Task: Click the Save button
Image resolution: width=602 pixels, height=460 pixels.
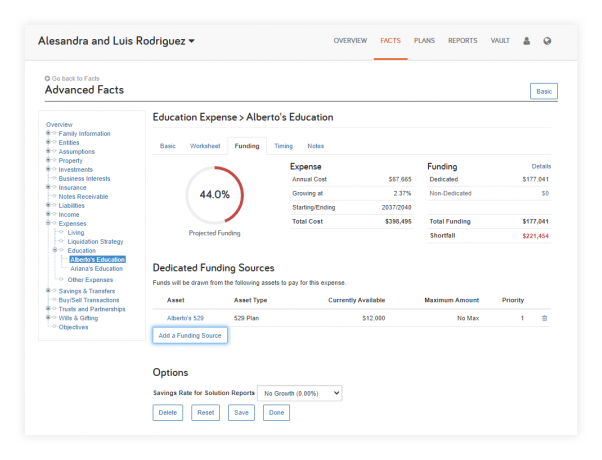Action: coord(241,413)
